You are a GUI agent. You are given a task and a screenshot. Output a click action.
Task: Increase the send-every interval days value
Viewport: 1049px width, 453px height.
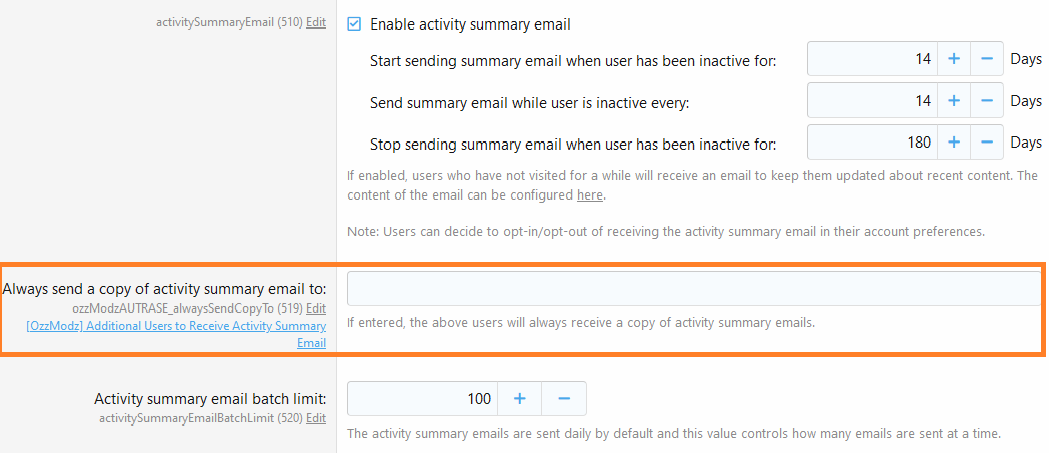click(x=953, y=101)
